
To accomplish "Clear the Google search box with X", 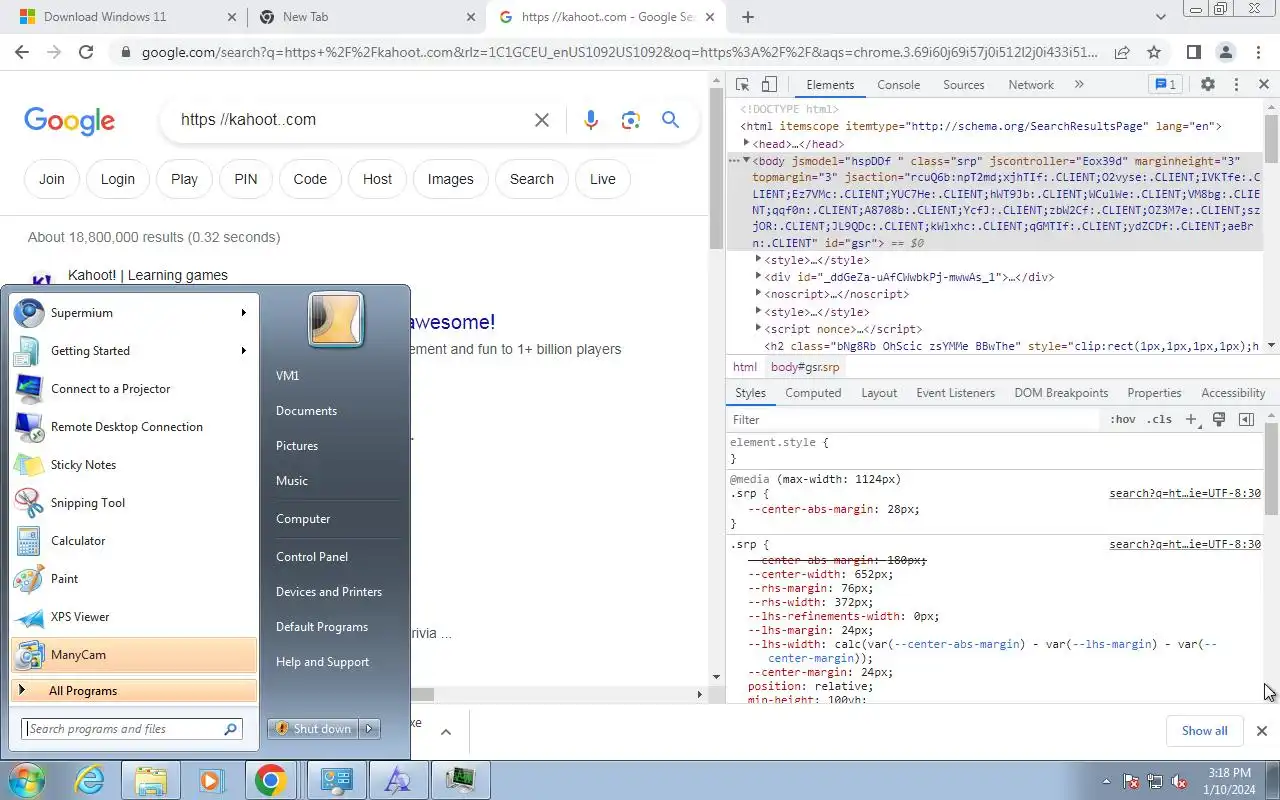I will click(x=542, y=120).
